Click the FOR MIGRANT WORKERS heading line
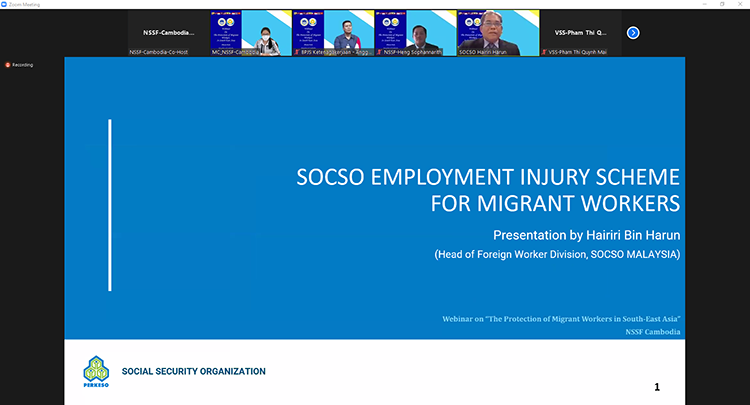Image resolution: width=750 pixels, height=405 pixels. [555, 204]
